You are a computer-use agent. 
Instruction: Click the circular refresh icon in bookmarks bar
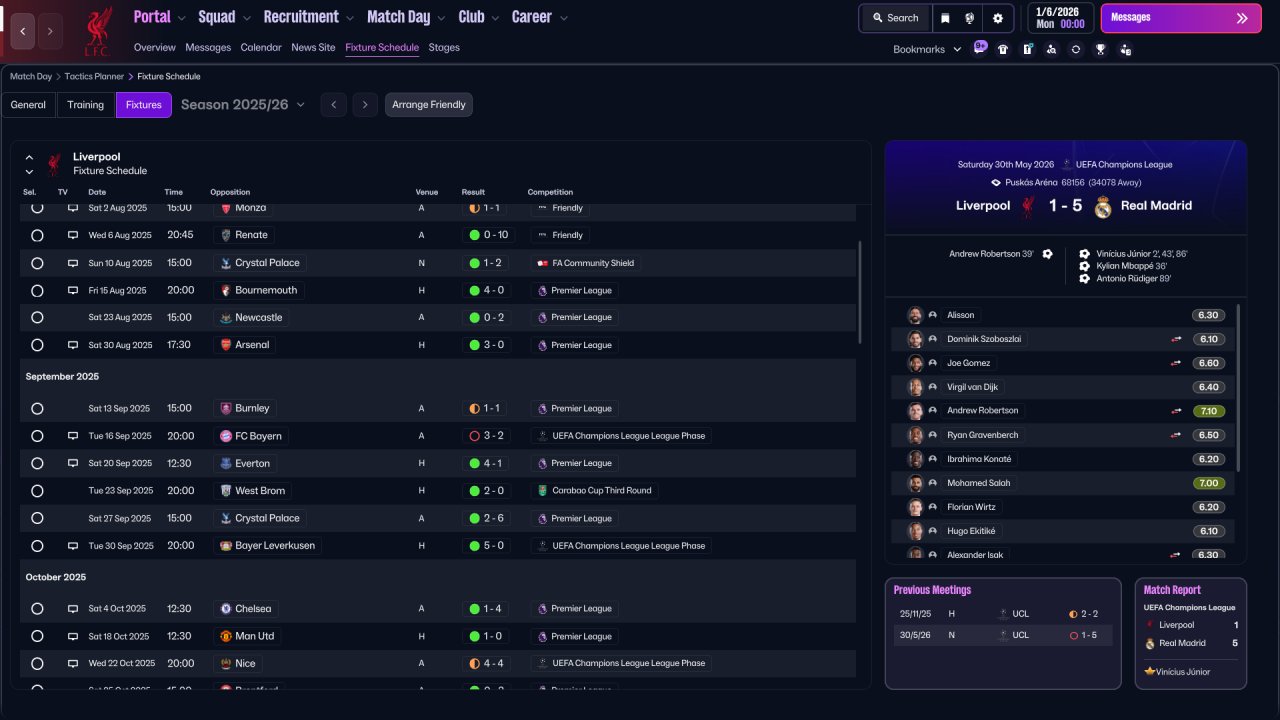point(1076,49)
